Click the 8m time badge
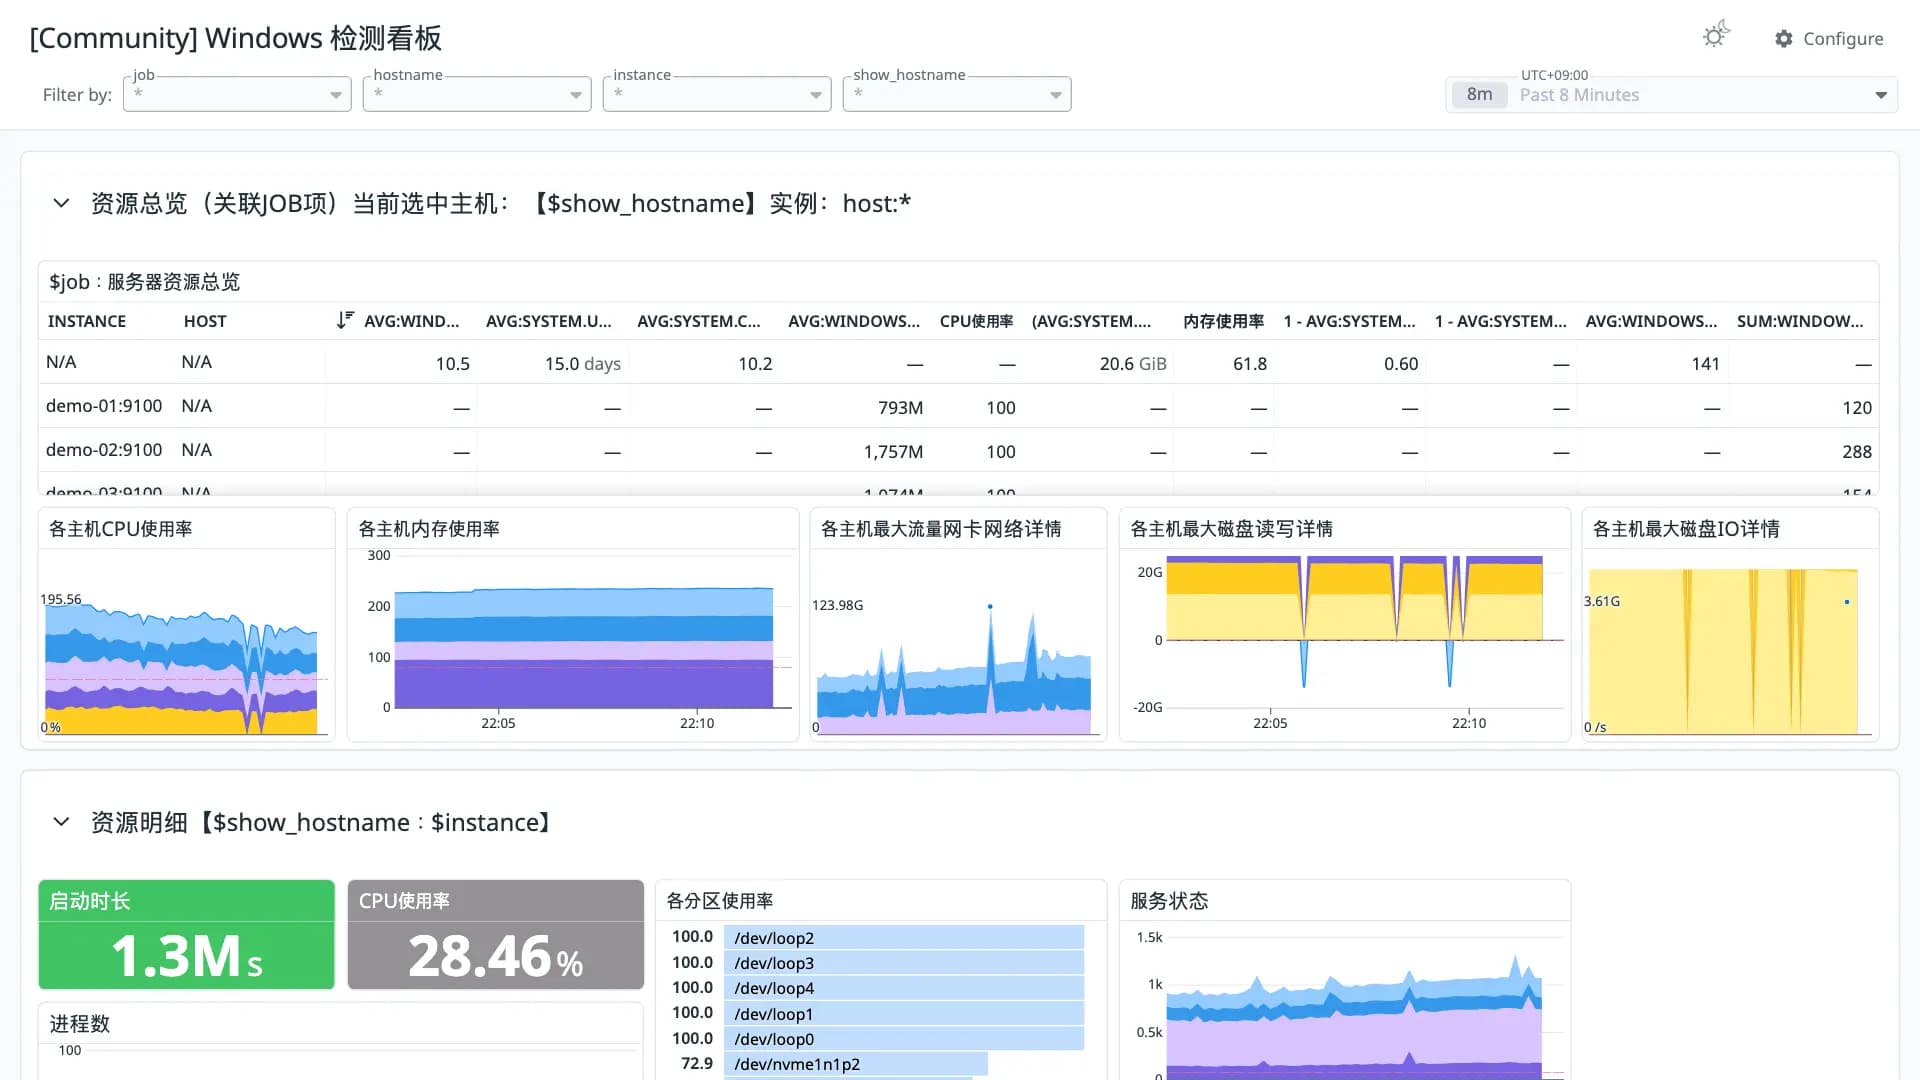Image resolution: width=1920 pixels, height=1080 pixels. [1479, 95]
